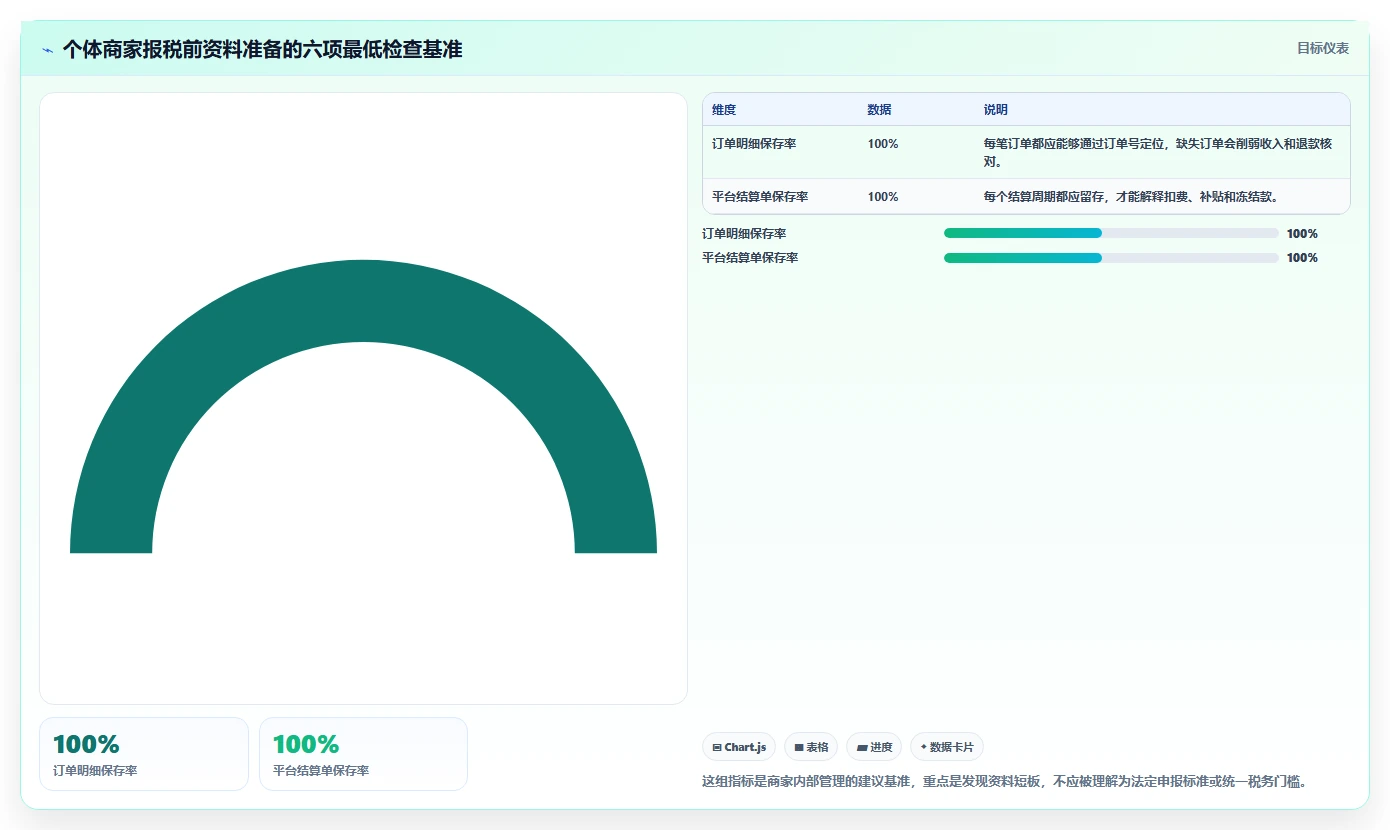
Task: Select the 维度 column header
Action: (724, 110)
